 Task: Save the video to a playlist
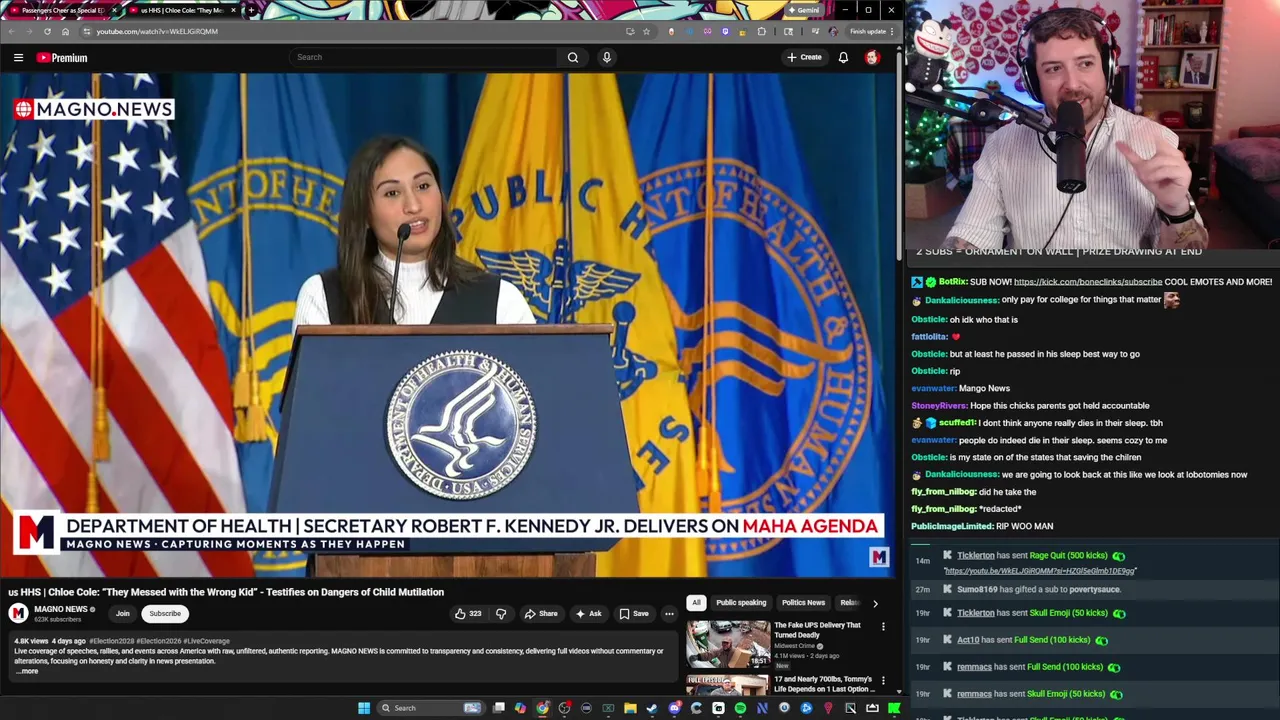point(634,613)
